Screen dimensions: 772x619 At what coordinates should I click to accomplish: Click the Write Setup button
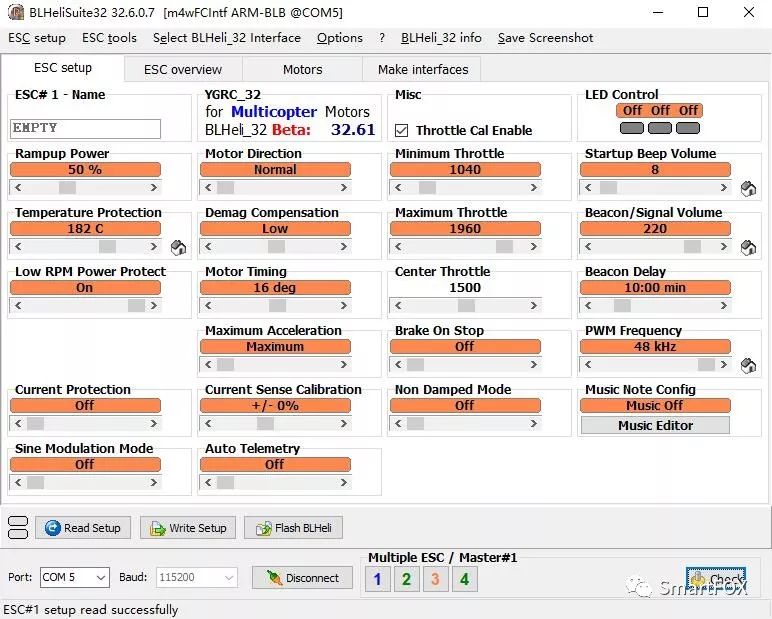pos(188,528)
